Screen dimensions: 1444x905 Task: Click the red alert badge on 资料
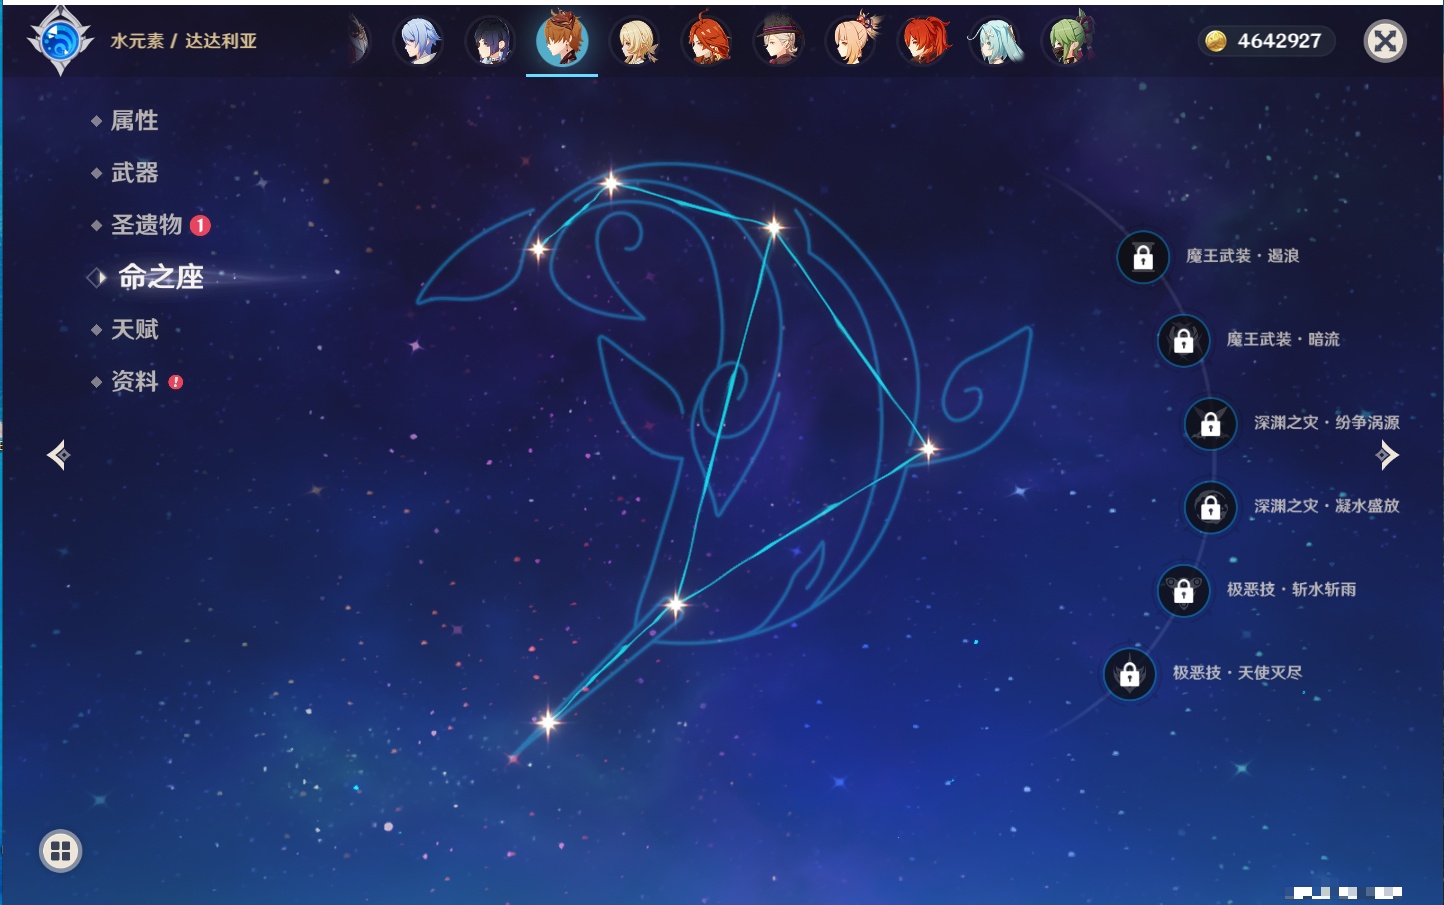(x=176, y=382)
